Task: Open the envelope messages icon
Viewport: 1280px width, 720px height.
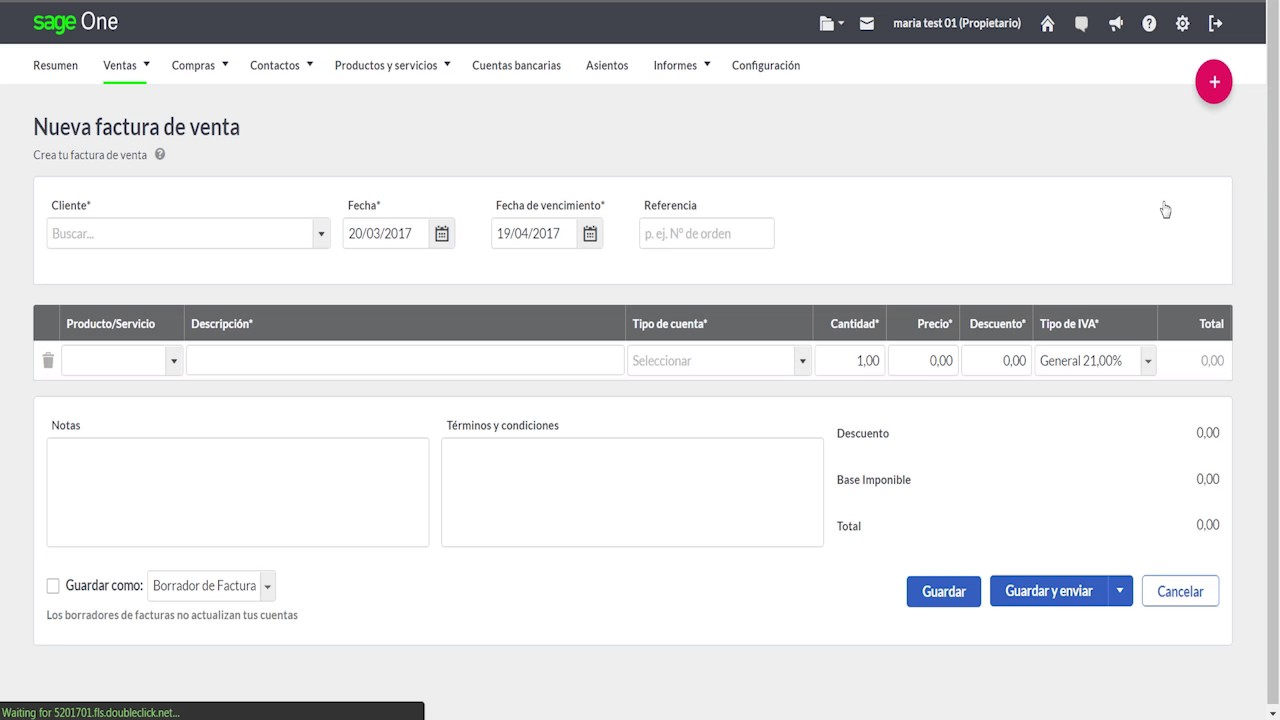Action: (866, 23)
